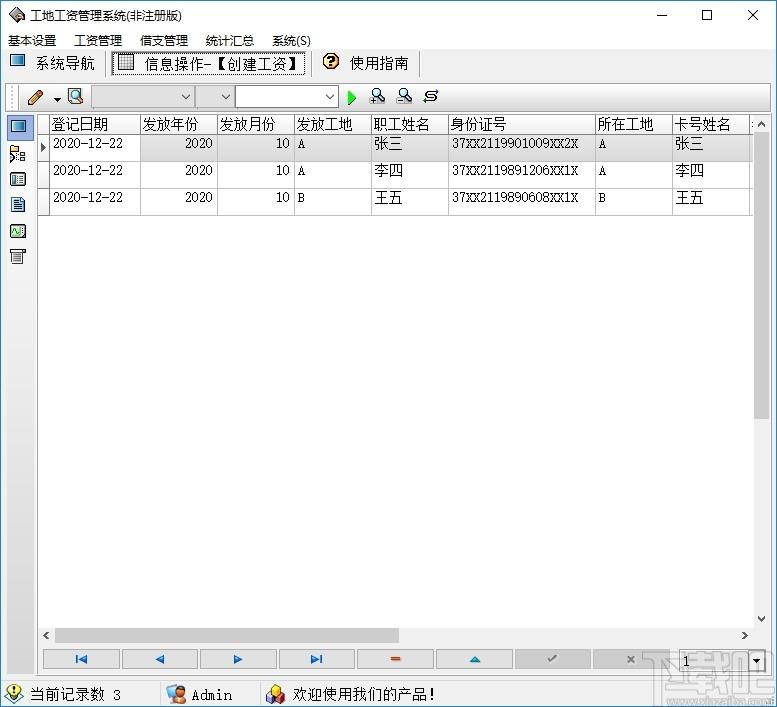Jump to last record navigation button

click(x=317, y=659)
